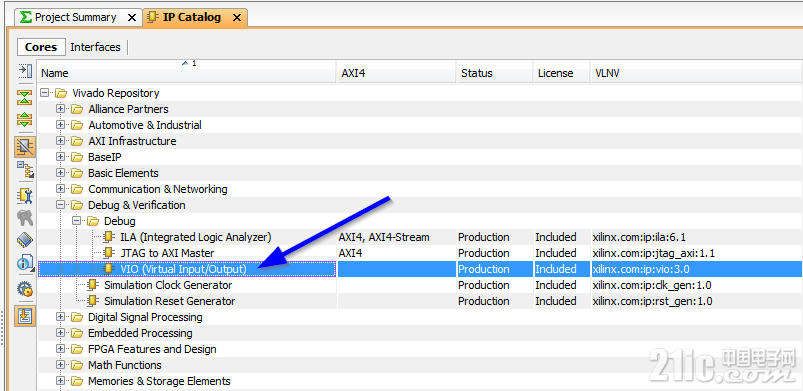
Task: Click the Vivado Repository folder icon
Action: tap(61, 93)
